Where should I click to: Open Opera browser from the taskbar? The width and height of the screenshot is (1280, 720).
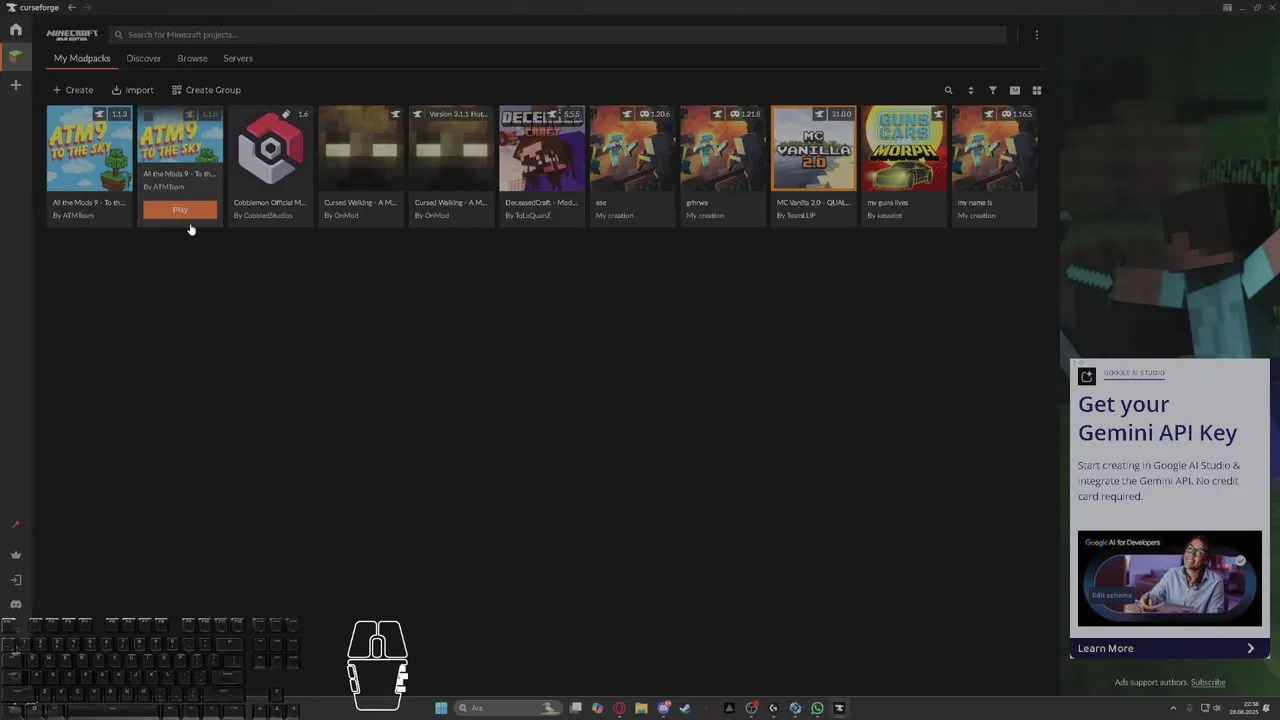[619, 708]
